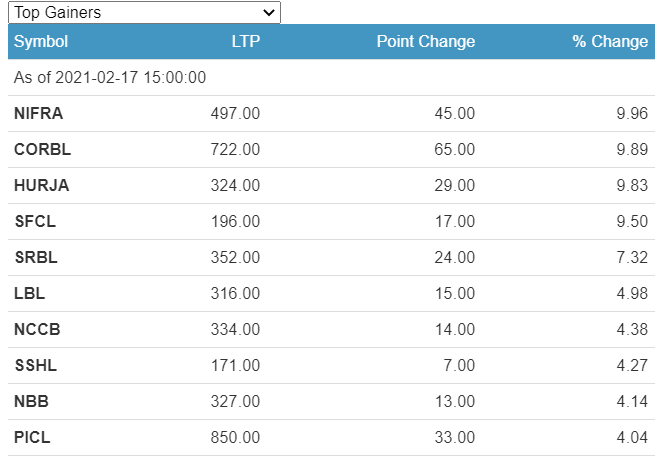Click the % Change column header
The image size is (667, 459).
(x=610, y=42)
